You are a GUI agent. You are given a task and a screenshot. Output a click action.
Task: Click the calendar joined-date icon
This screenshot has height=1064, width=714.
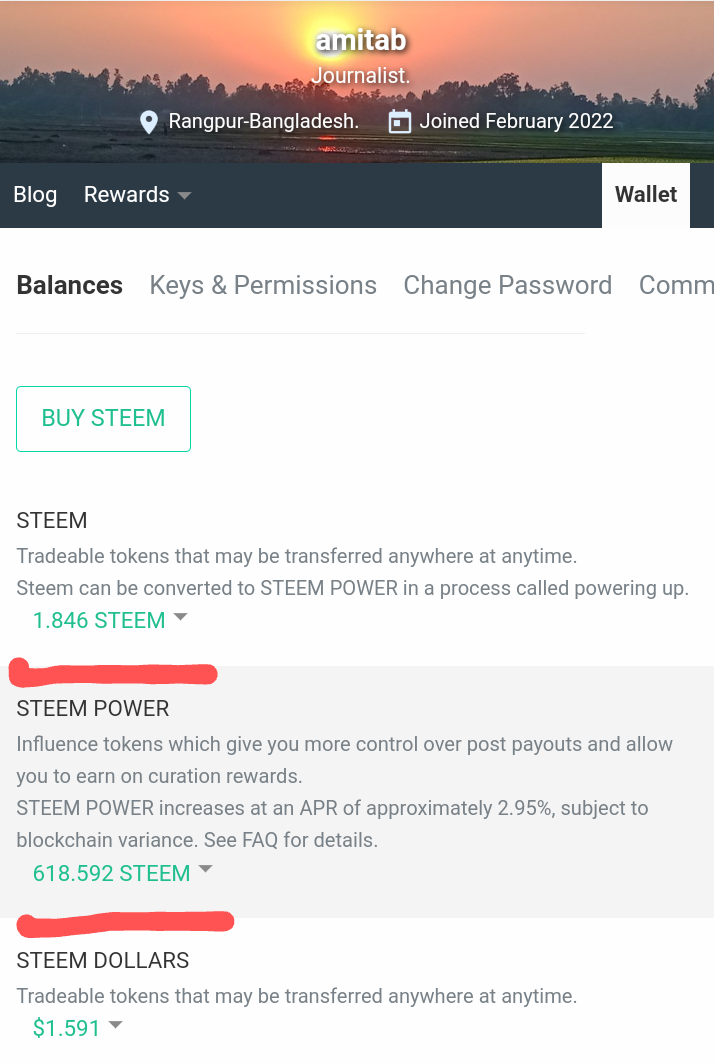click(400, 122)
